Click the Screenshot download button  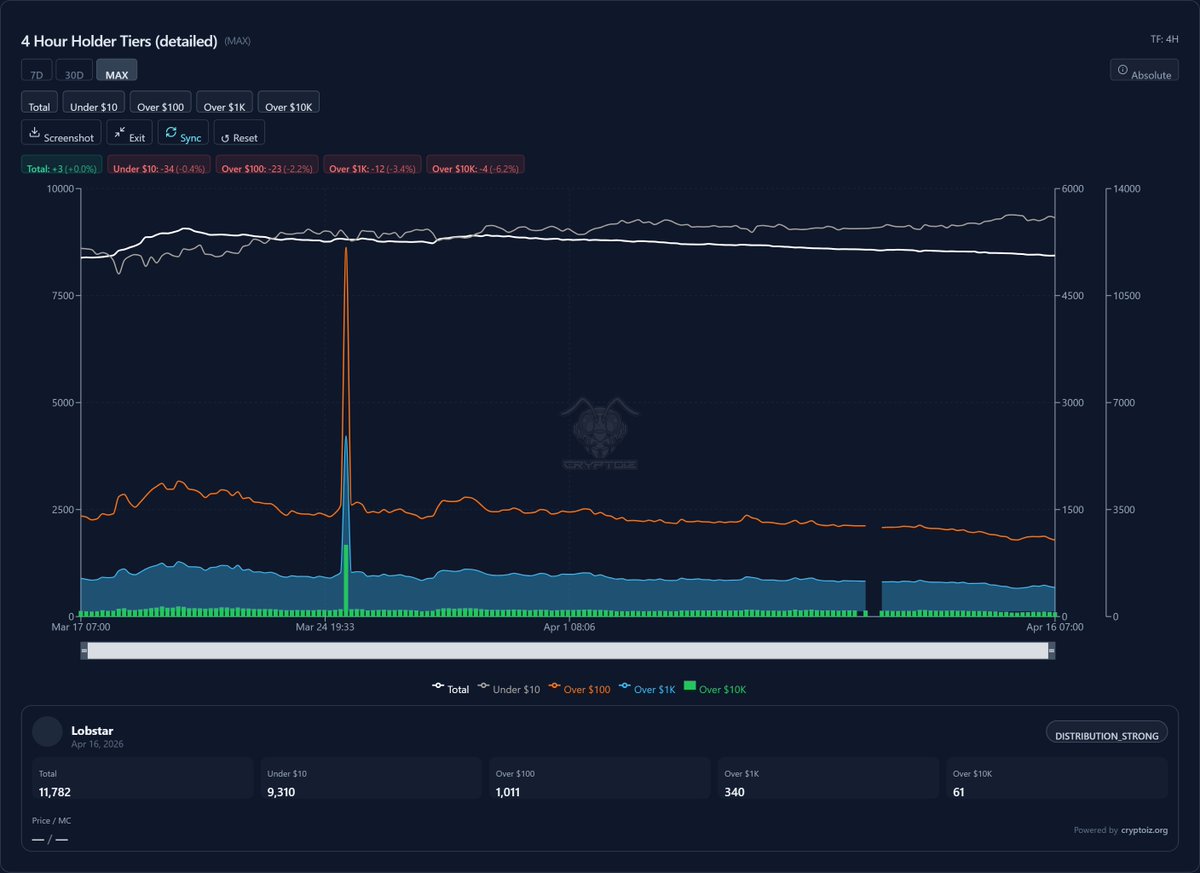point(61,133)
